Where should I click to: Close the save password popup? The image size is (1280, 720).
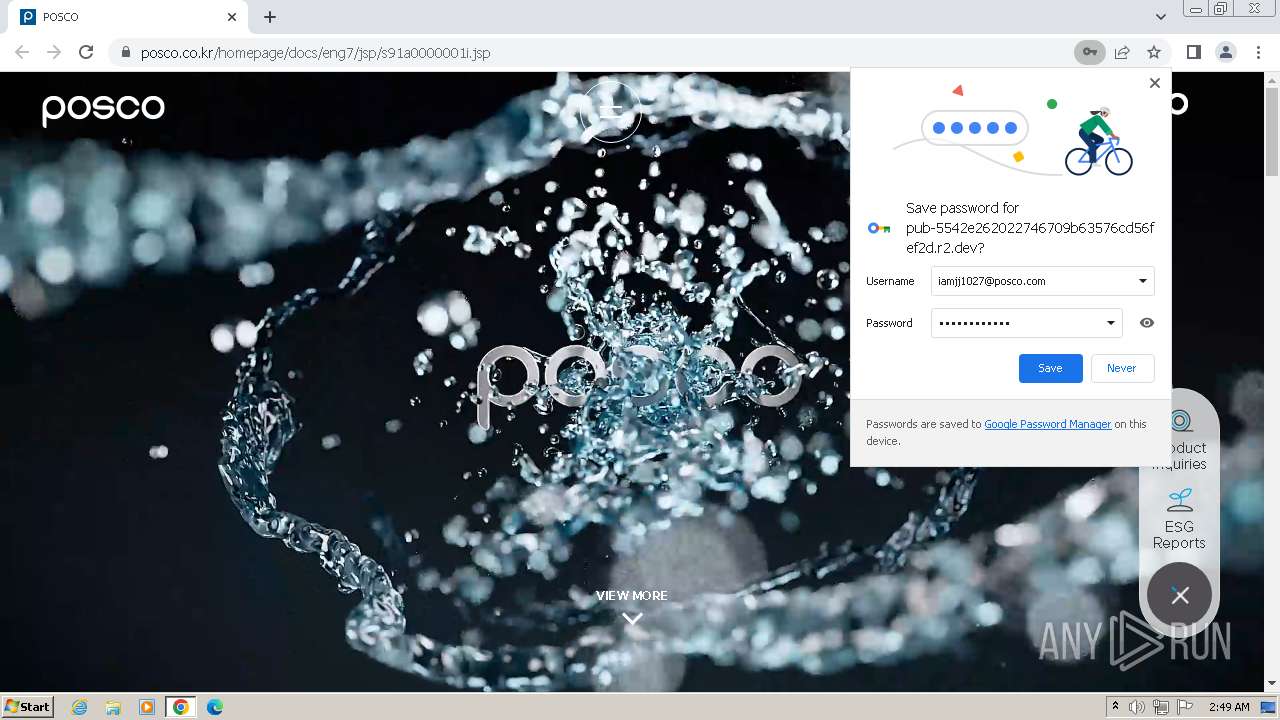click(1155, 83)
